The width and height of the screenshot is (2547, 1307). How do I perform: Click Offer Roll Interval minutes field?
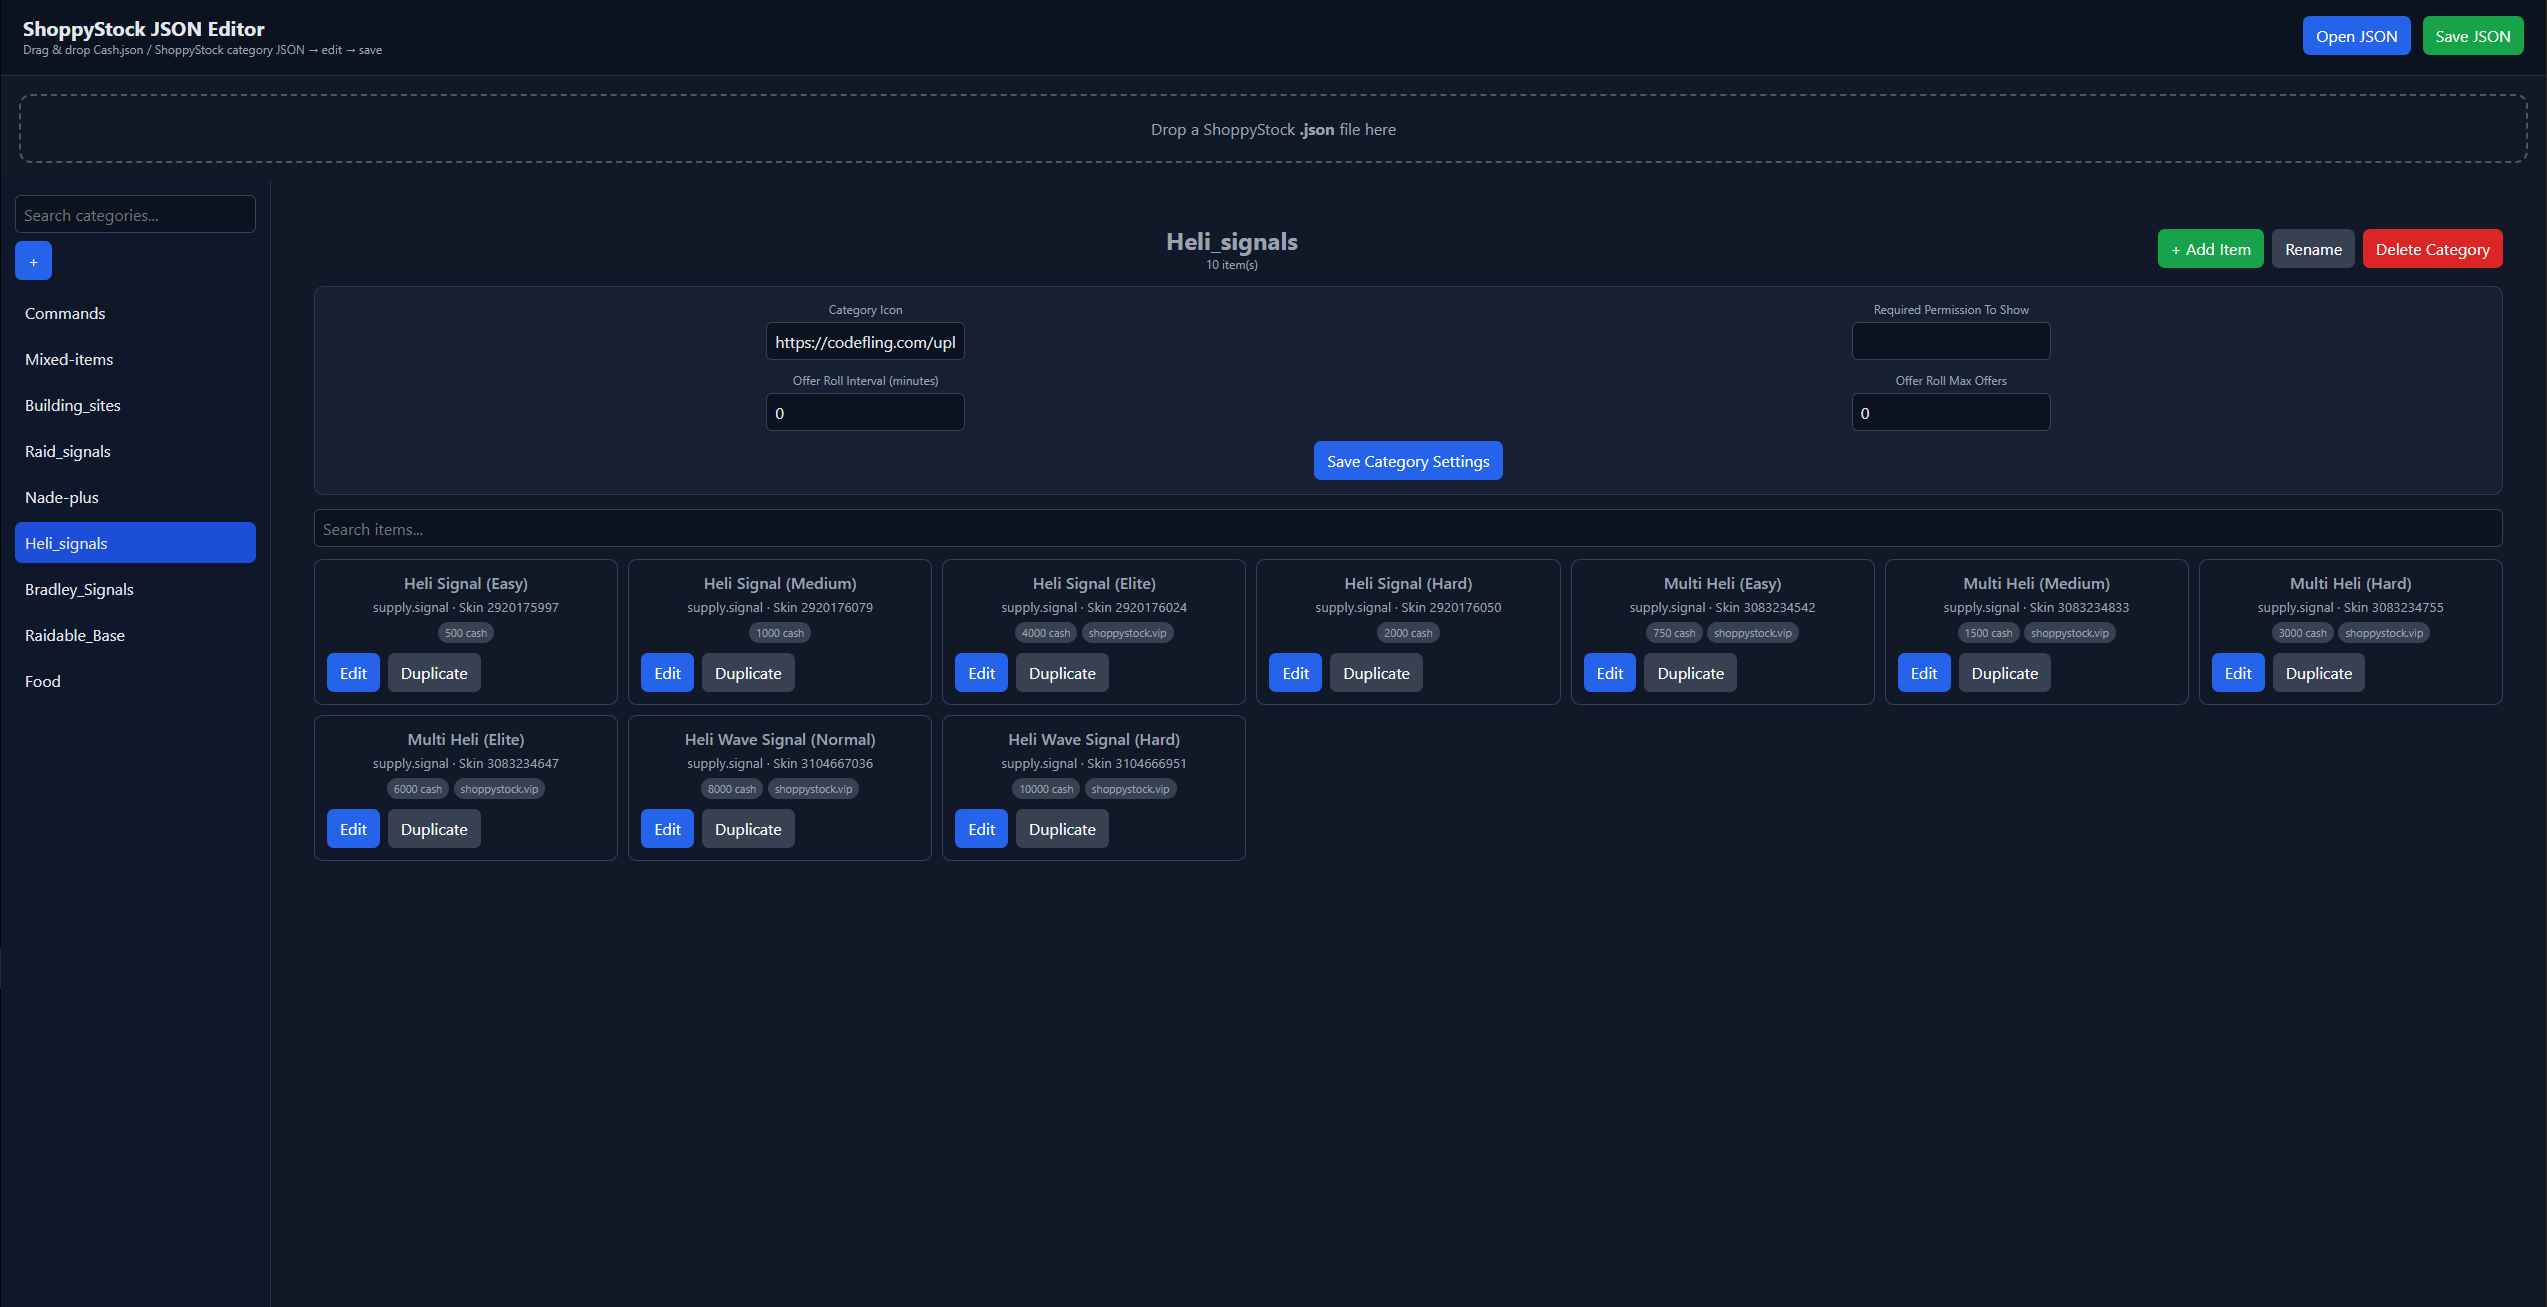[x=865, y=412]
